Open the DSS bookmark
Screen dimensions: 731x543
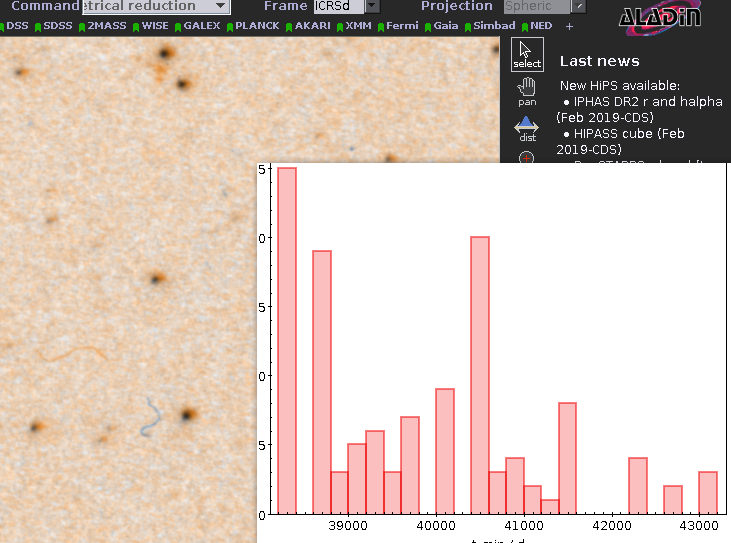[17, 26]
